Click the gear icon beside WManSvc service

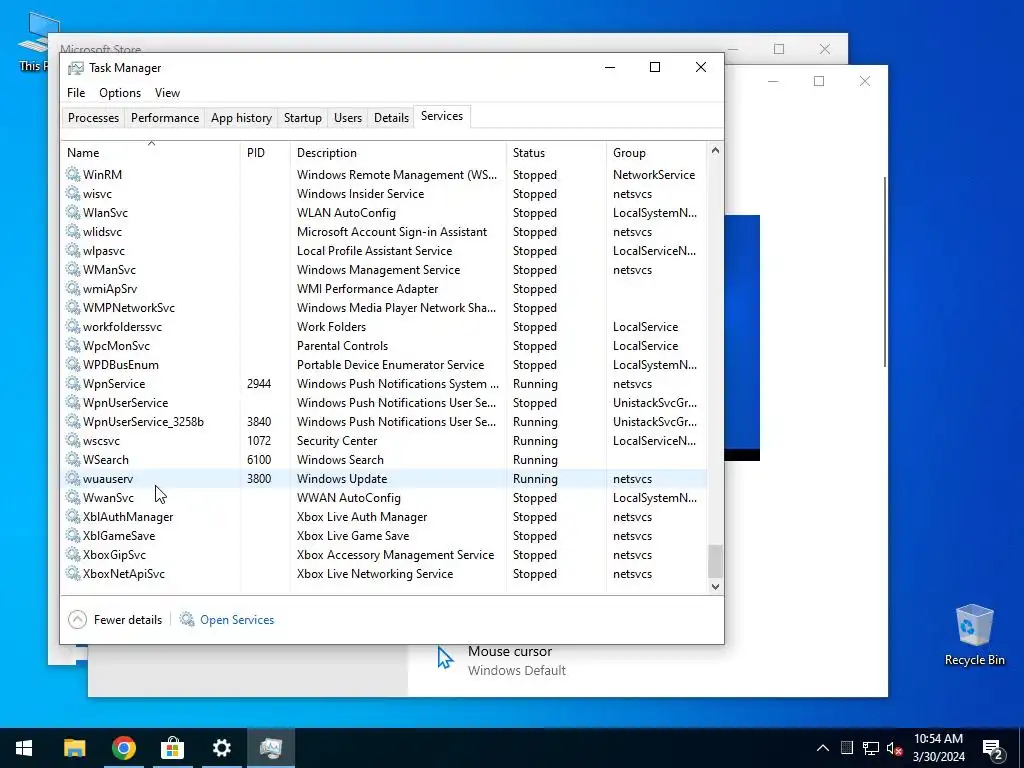pyautogui.click(x=73, y=269)
